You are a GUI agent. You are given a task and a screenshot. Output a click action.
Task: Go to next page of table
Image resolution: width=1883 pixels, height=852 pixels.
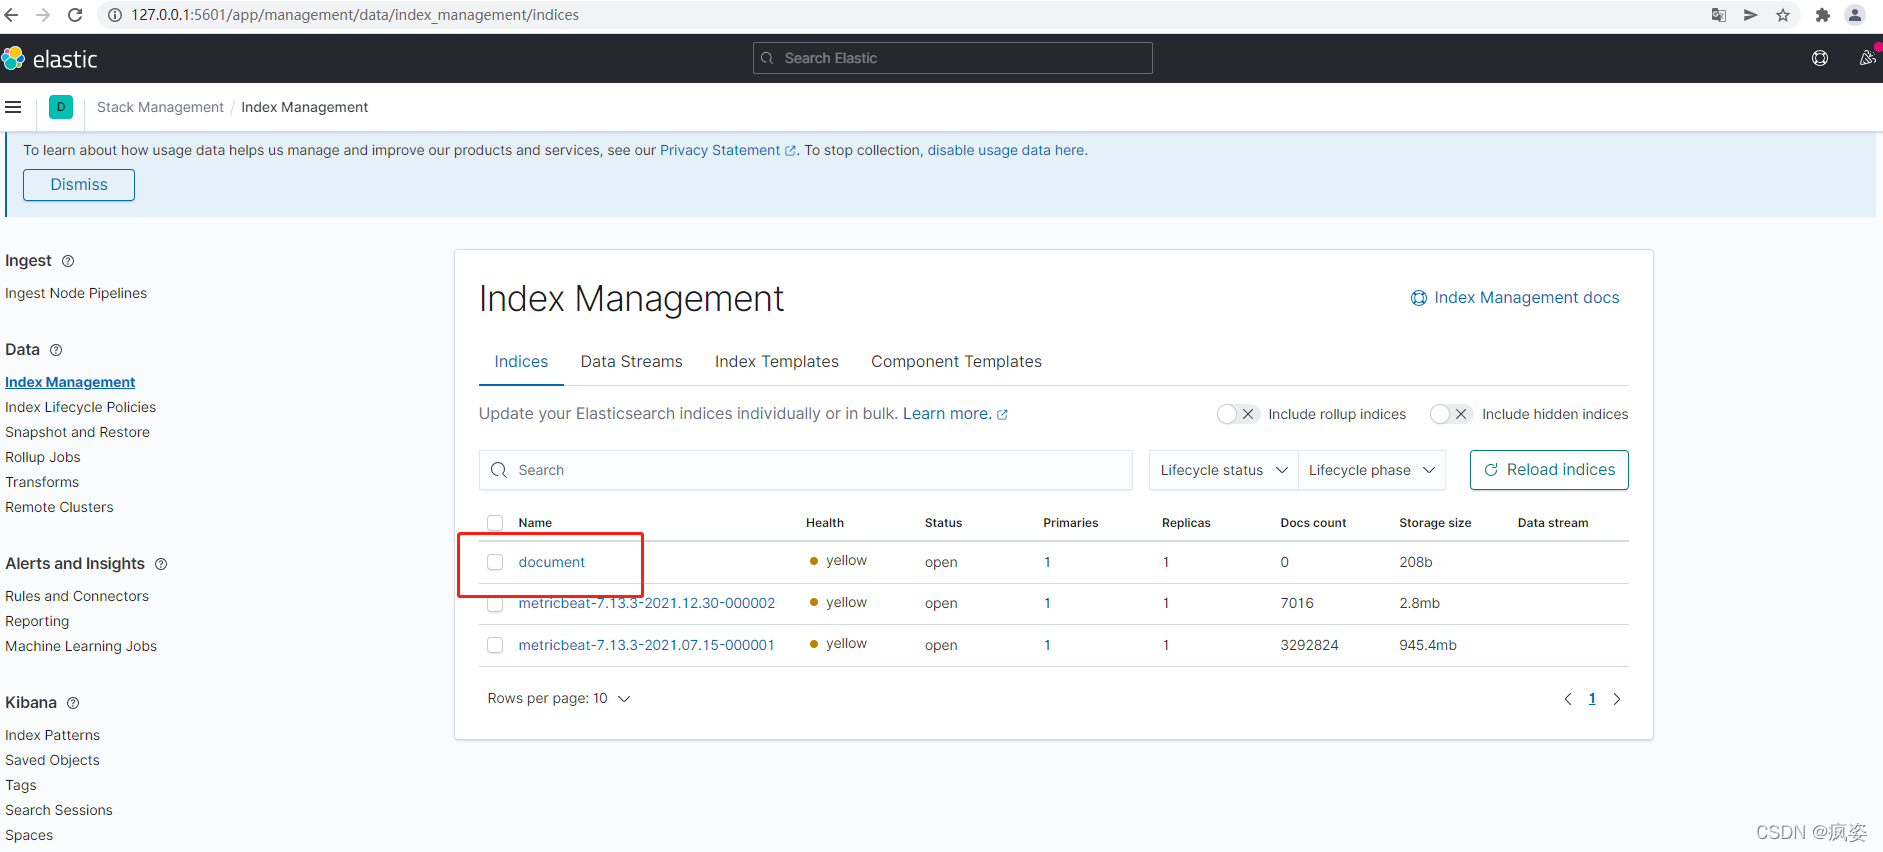coord(1617,699)
